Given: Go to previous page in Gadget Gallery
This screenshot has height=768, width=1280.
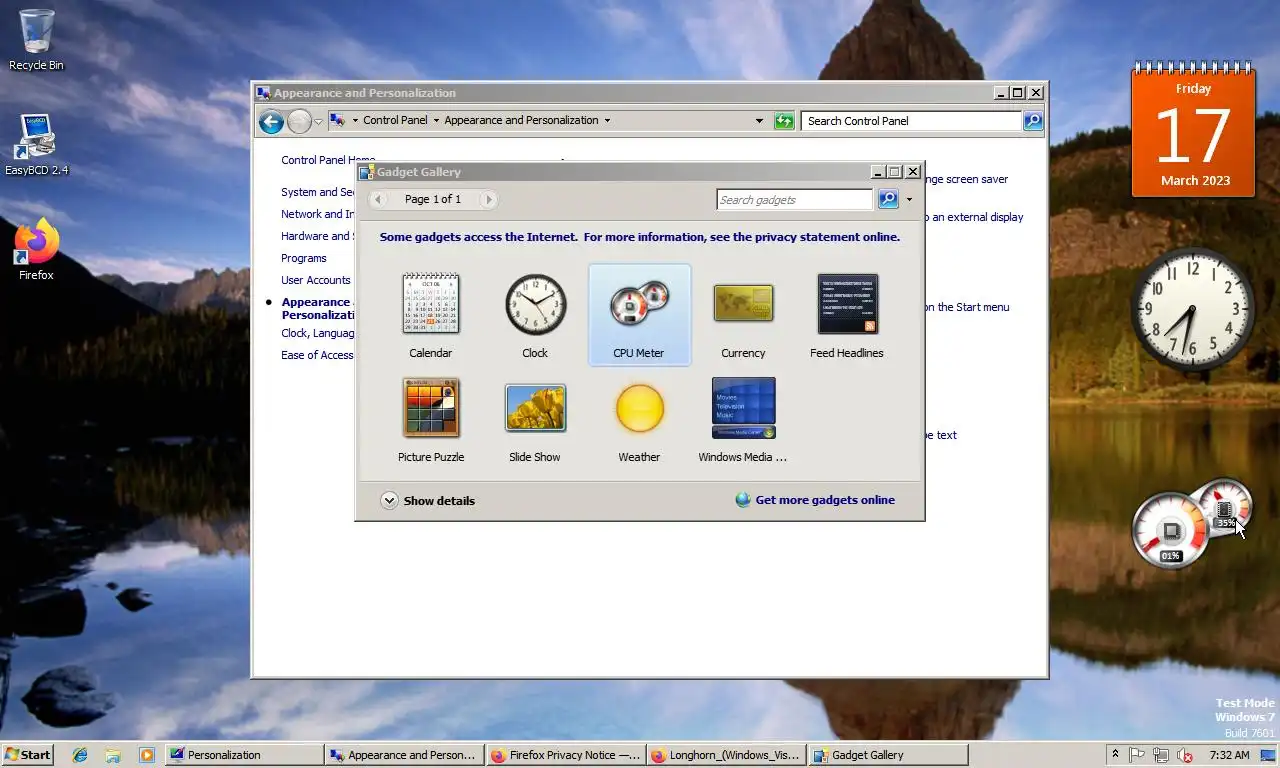Looking at the screenshot, I should tap(378, 199).
